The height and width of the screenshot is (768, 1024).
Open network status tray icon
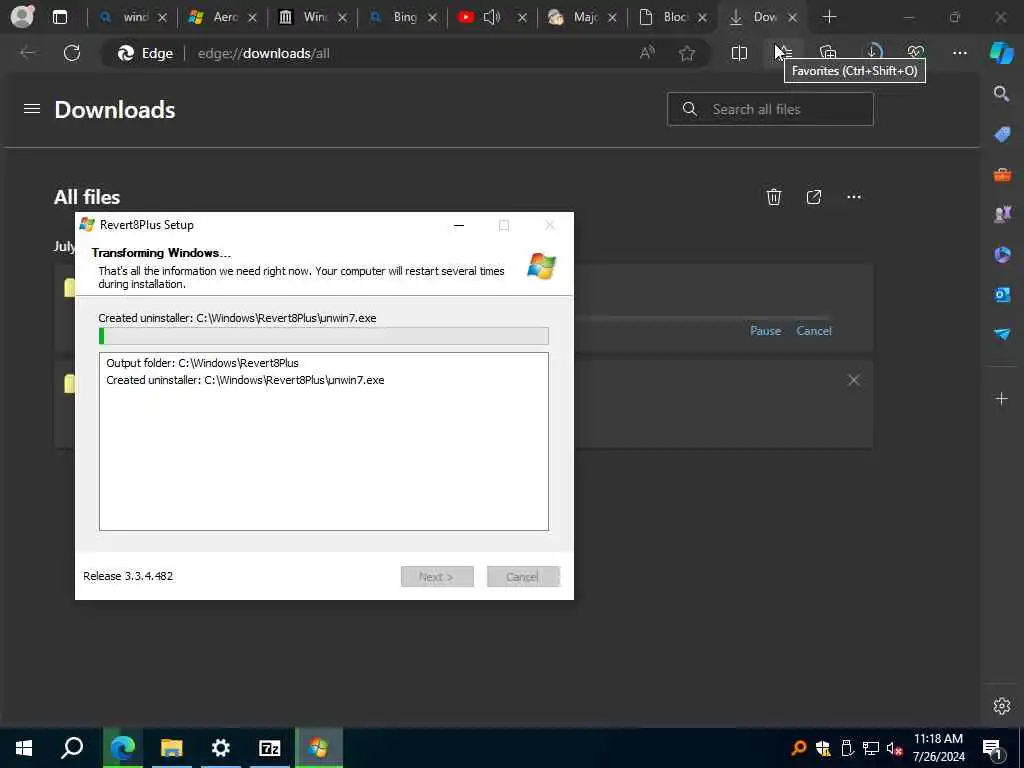[x=871, y=748]
